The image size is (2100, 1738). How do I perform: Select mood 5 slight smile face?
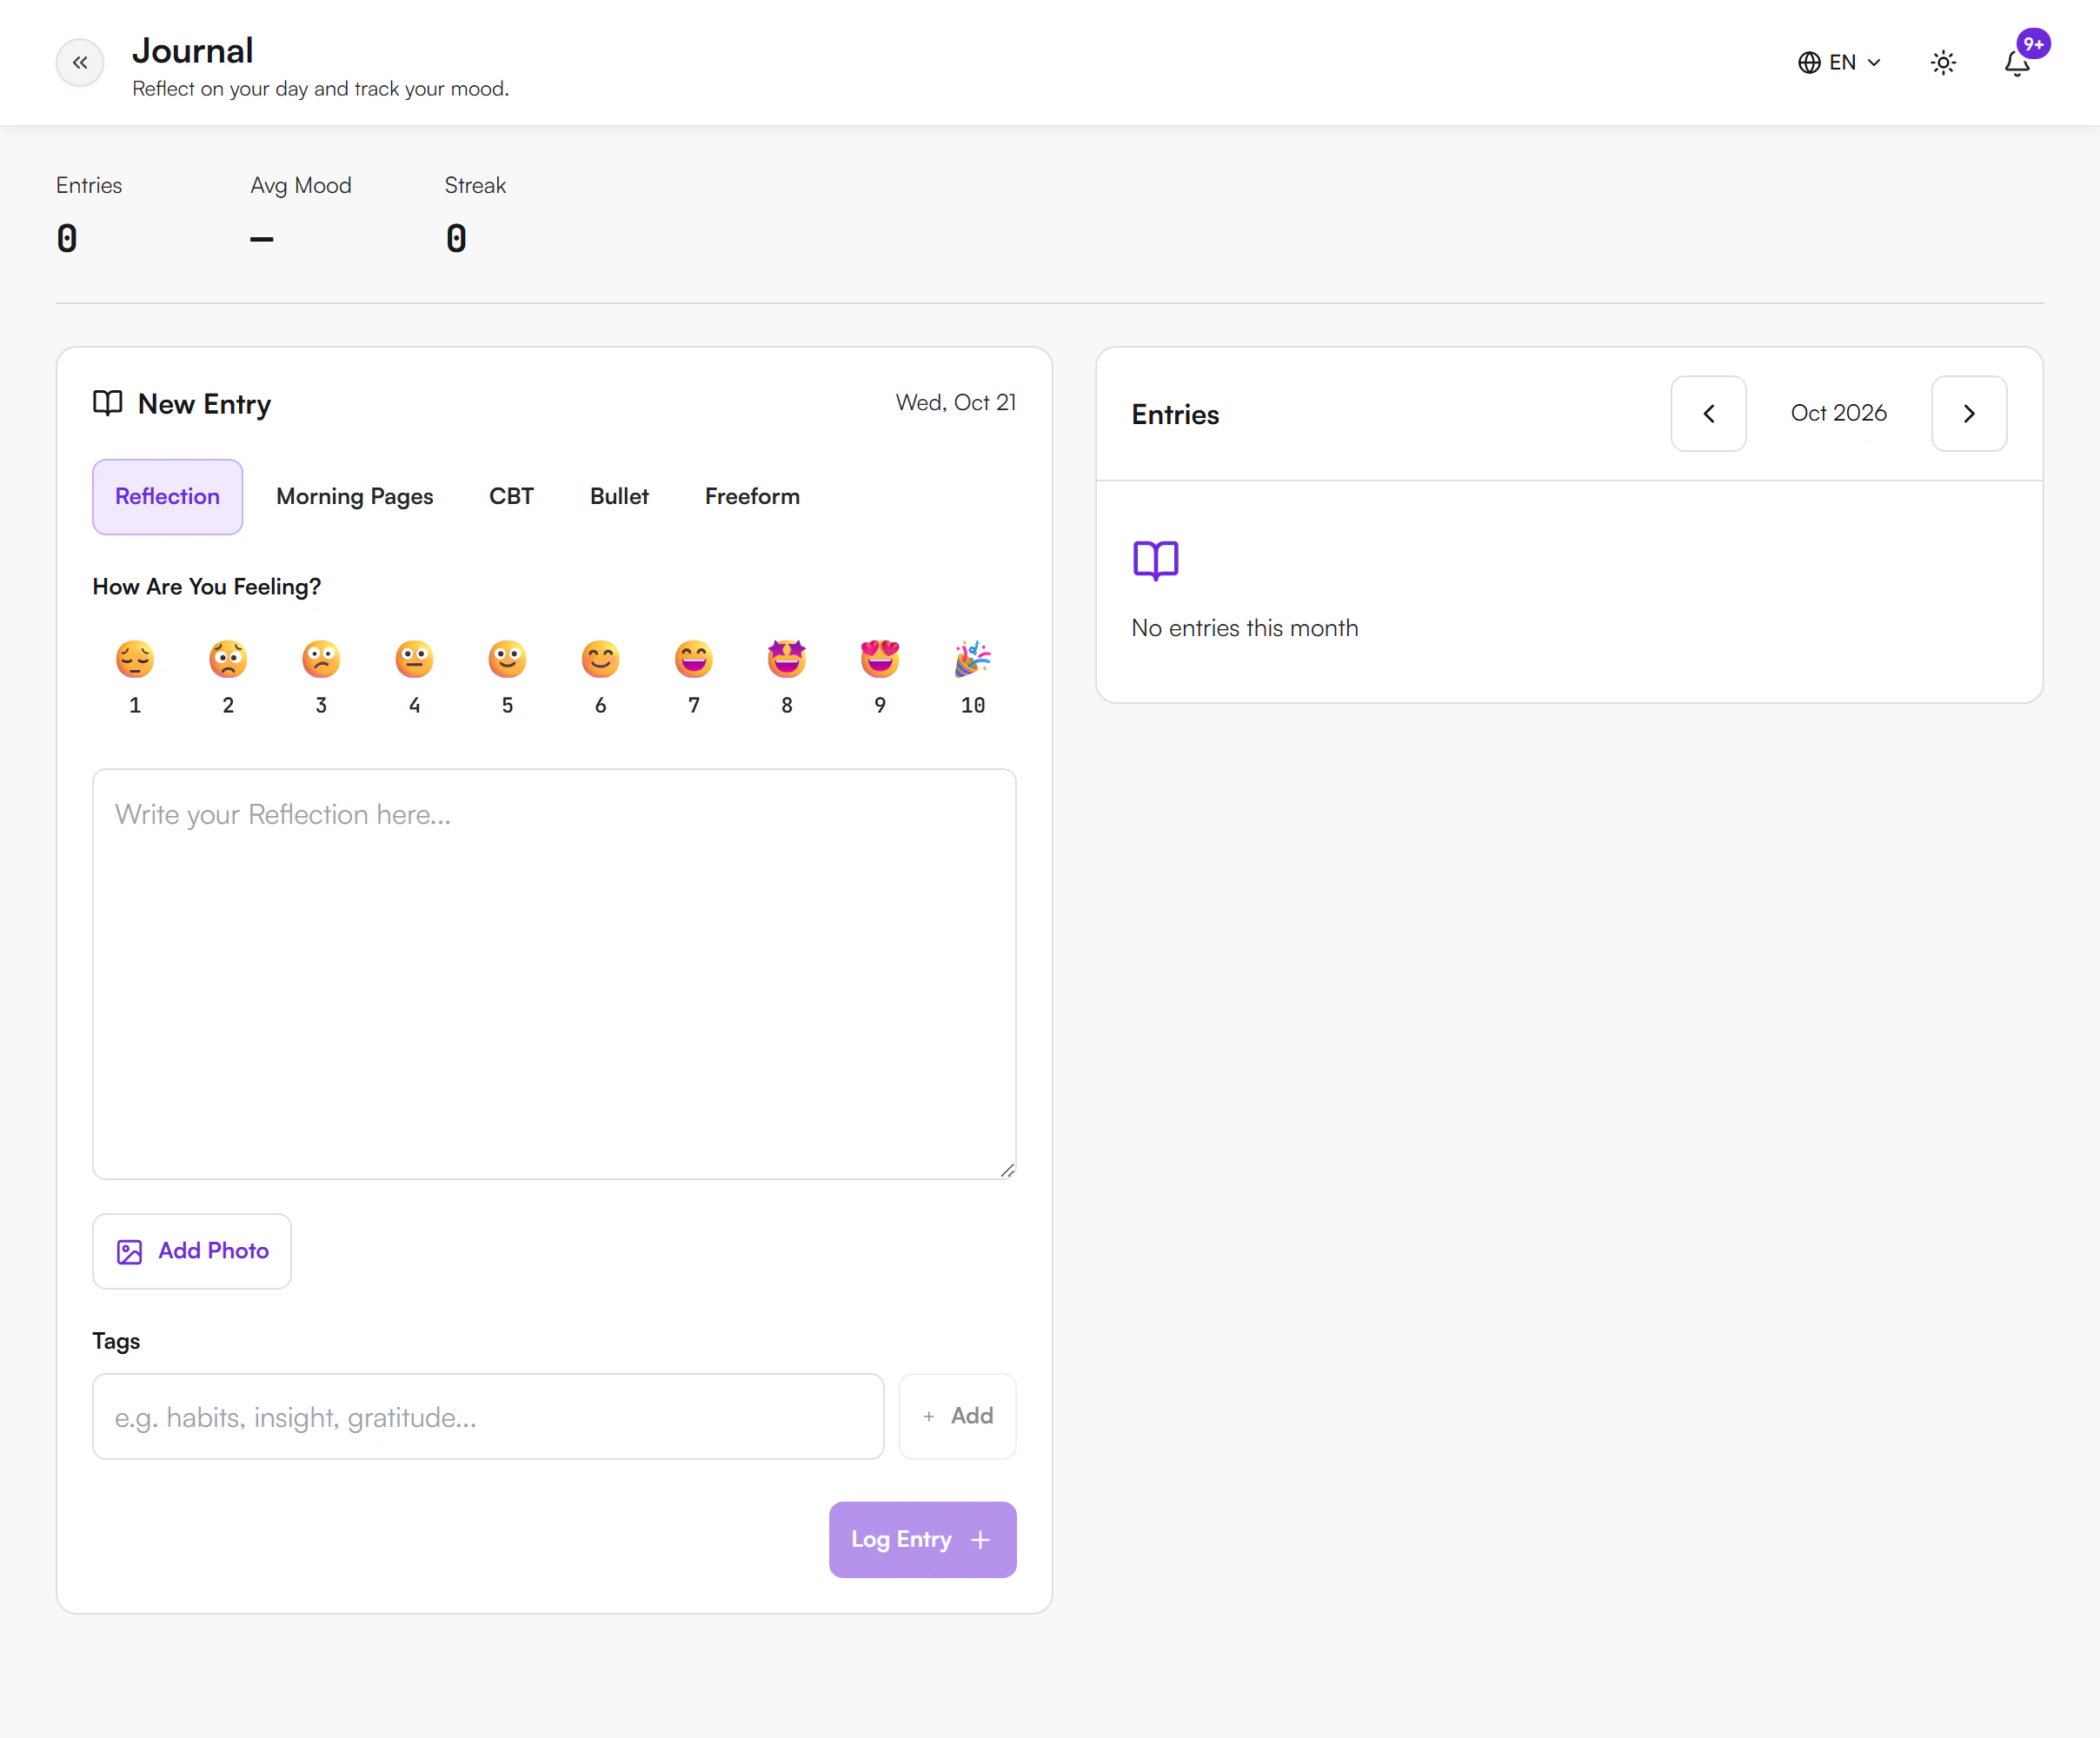click(507, 677)
